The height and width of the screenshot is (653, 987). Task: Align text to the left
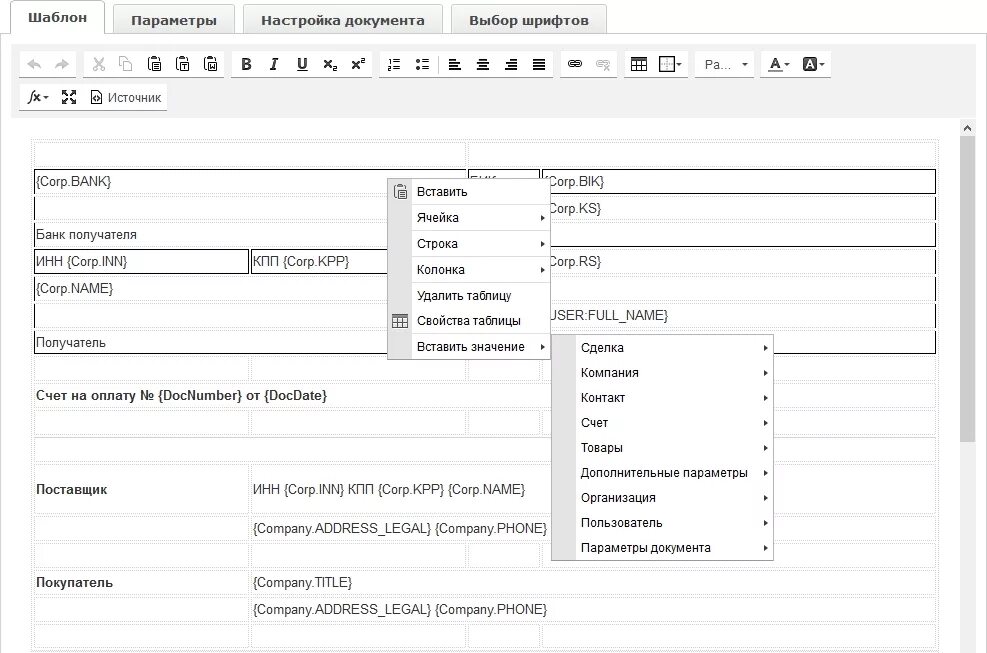[x=454, y=64]
